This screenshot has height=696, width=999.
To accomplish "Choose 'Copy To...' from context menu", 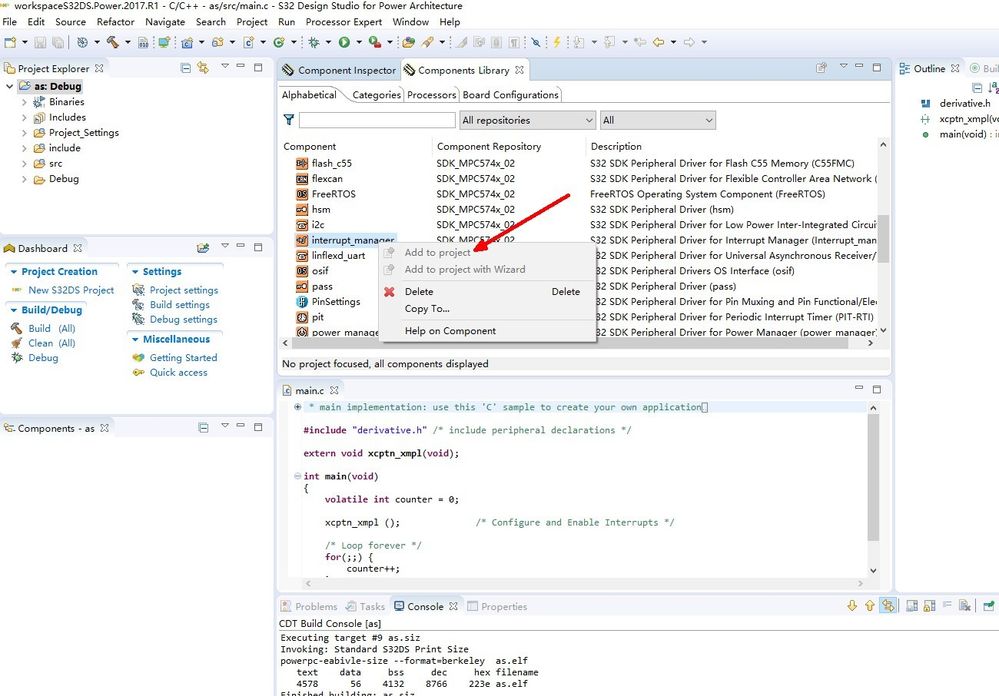I will coord(427,308).
